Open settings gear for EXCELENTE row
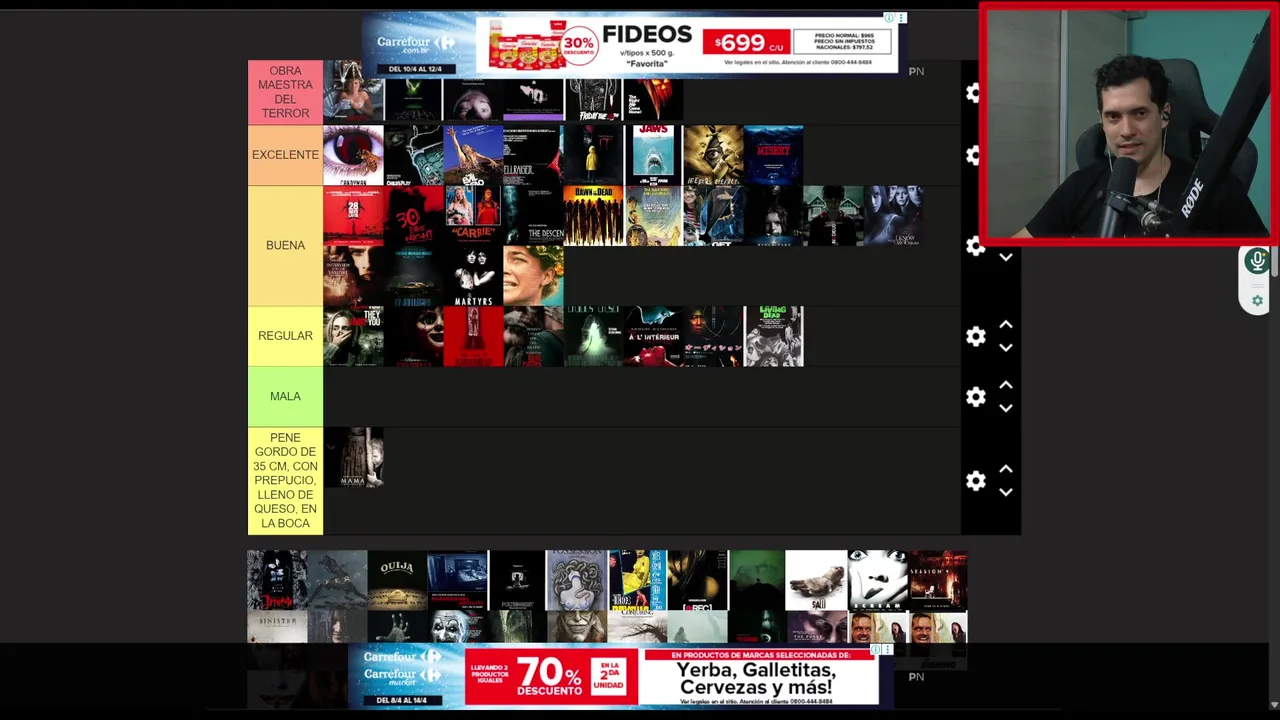Image resolution: width=1280 pixels, height=720 pixels. (x=975, y=155)
